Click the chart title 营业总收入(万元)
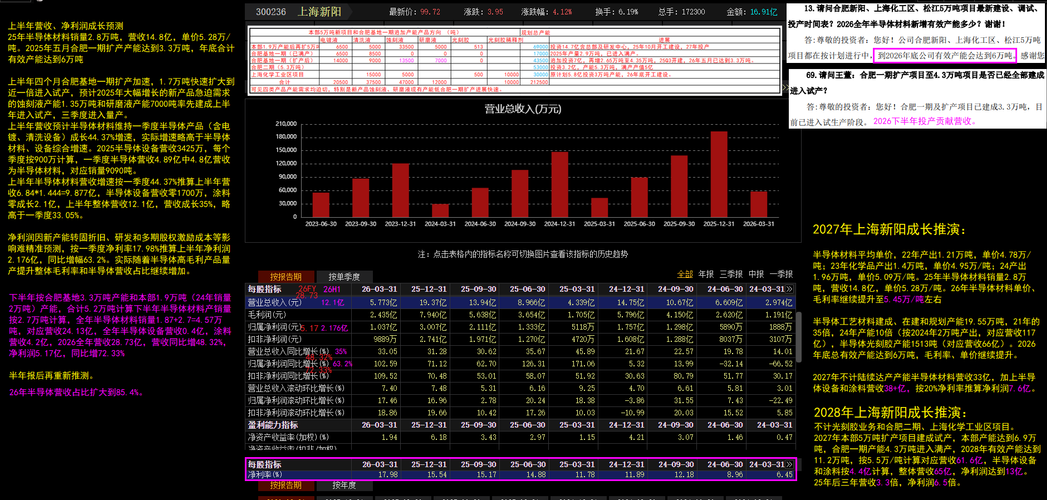This screenshot has height=500, width=1047. (523, 109)
